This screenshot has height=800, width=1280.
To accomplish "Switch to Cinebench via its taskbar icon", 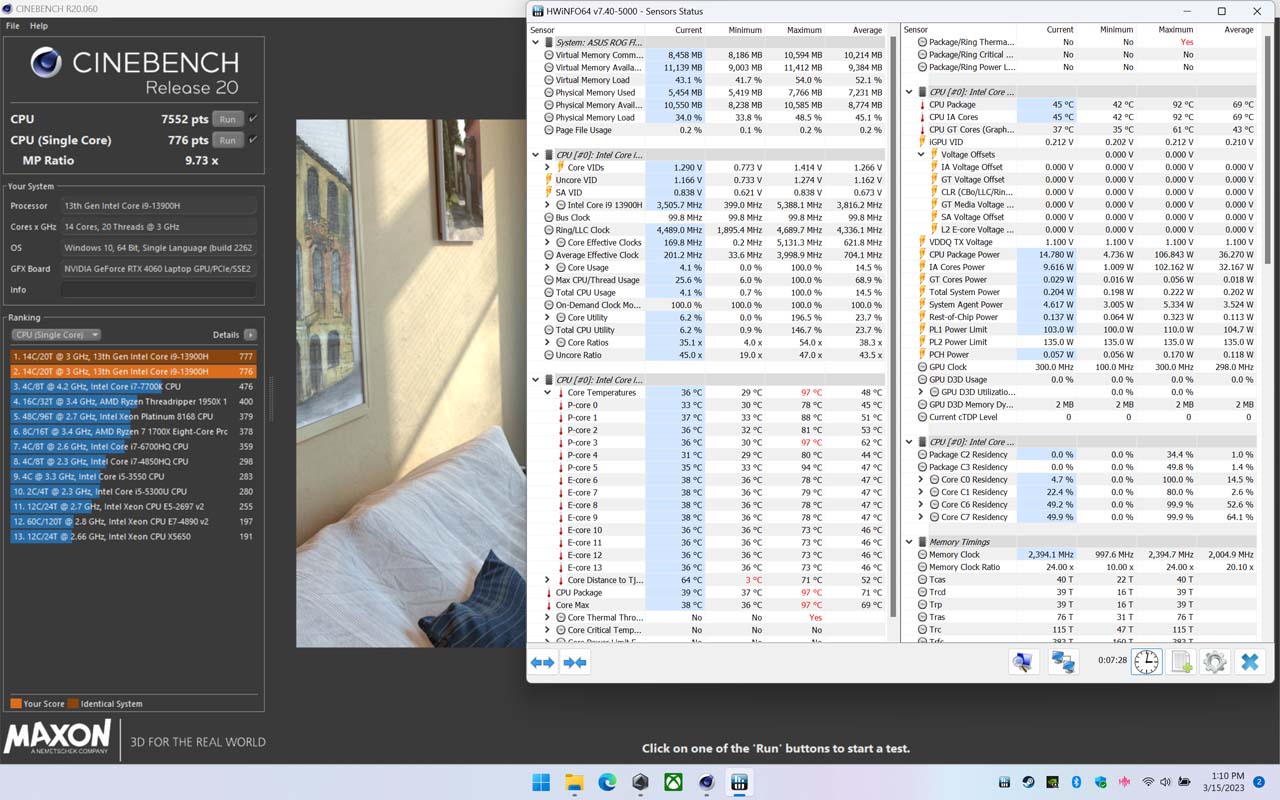I will [x=706, y=782].
